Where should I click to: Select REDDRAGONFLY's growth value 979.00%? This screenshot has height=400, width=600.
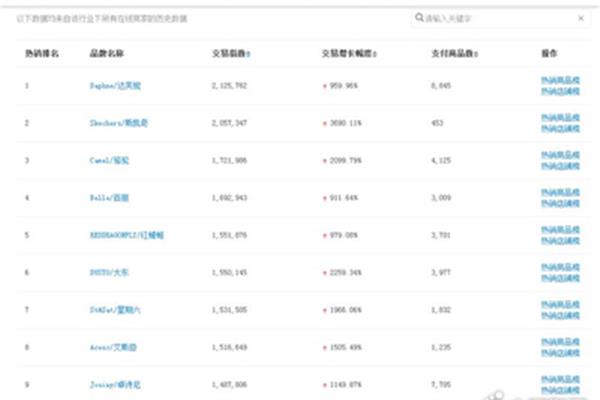[344, 235]
